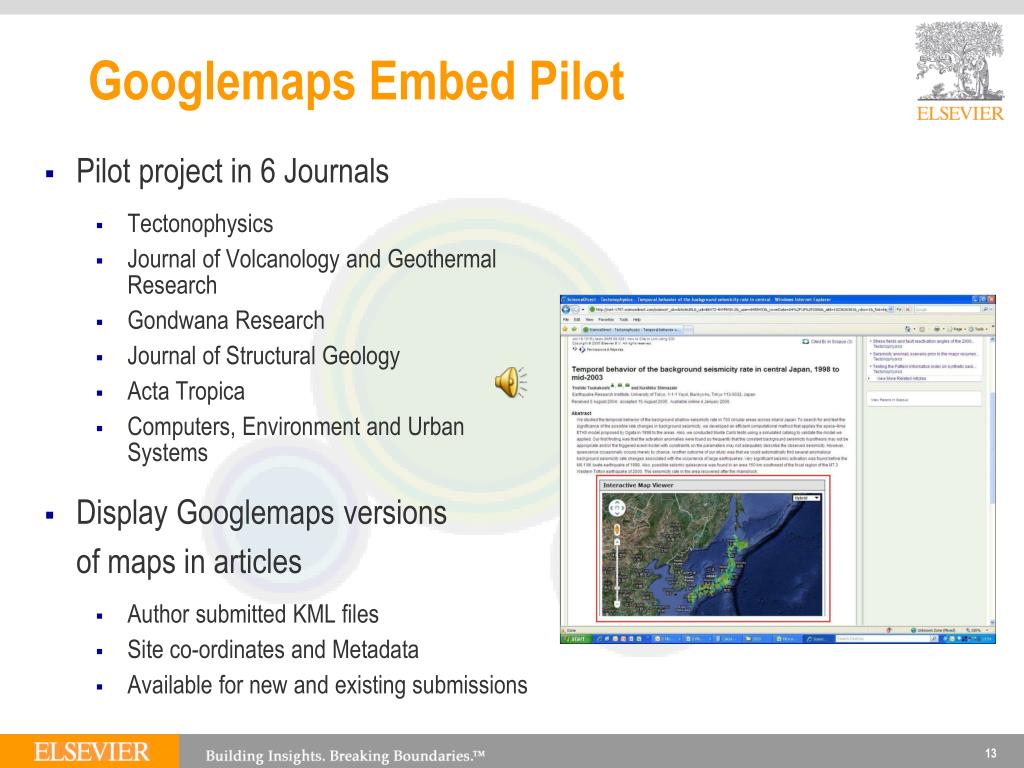Click Available for new and existing submissions
Screen dimensions: 1024x768
[327, 685]
